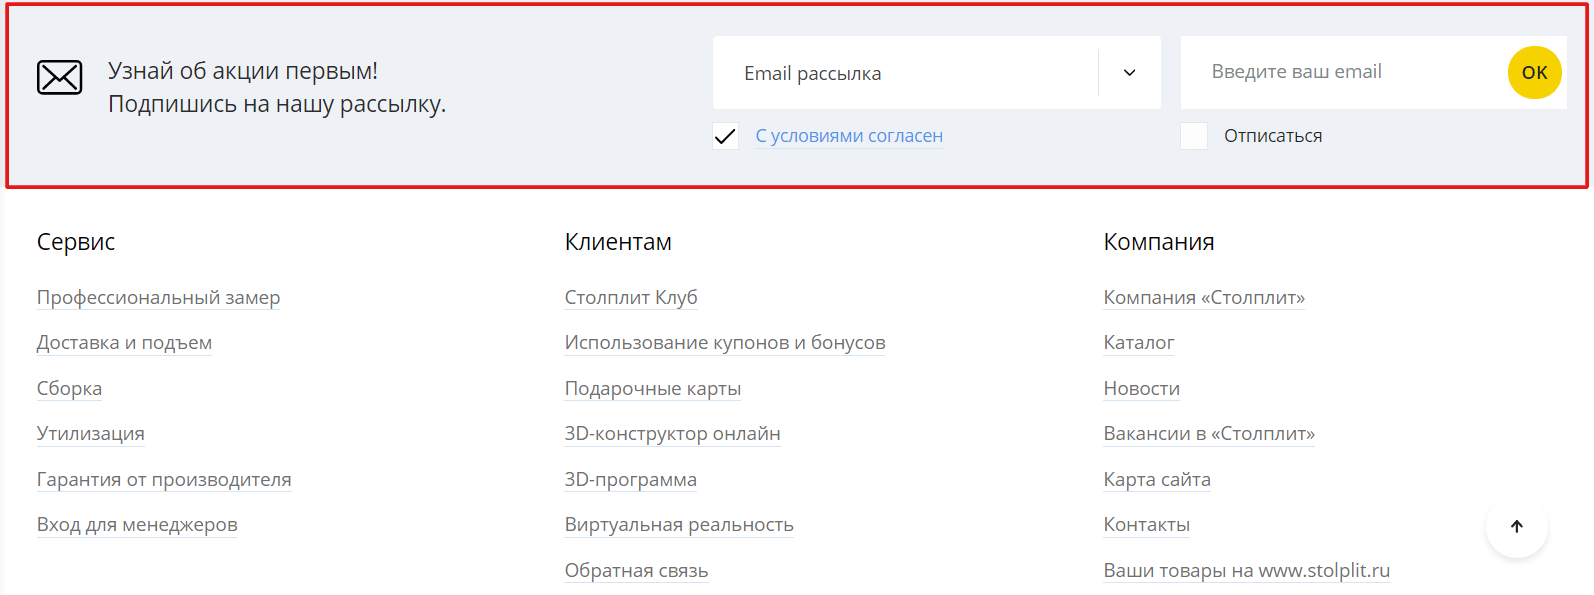This screenshot has height=595, width=1594.
Task: Launch the '3D-конструктор онлайн'
Action: [672, 433]
